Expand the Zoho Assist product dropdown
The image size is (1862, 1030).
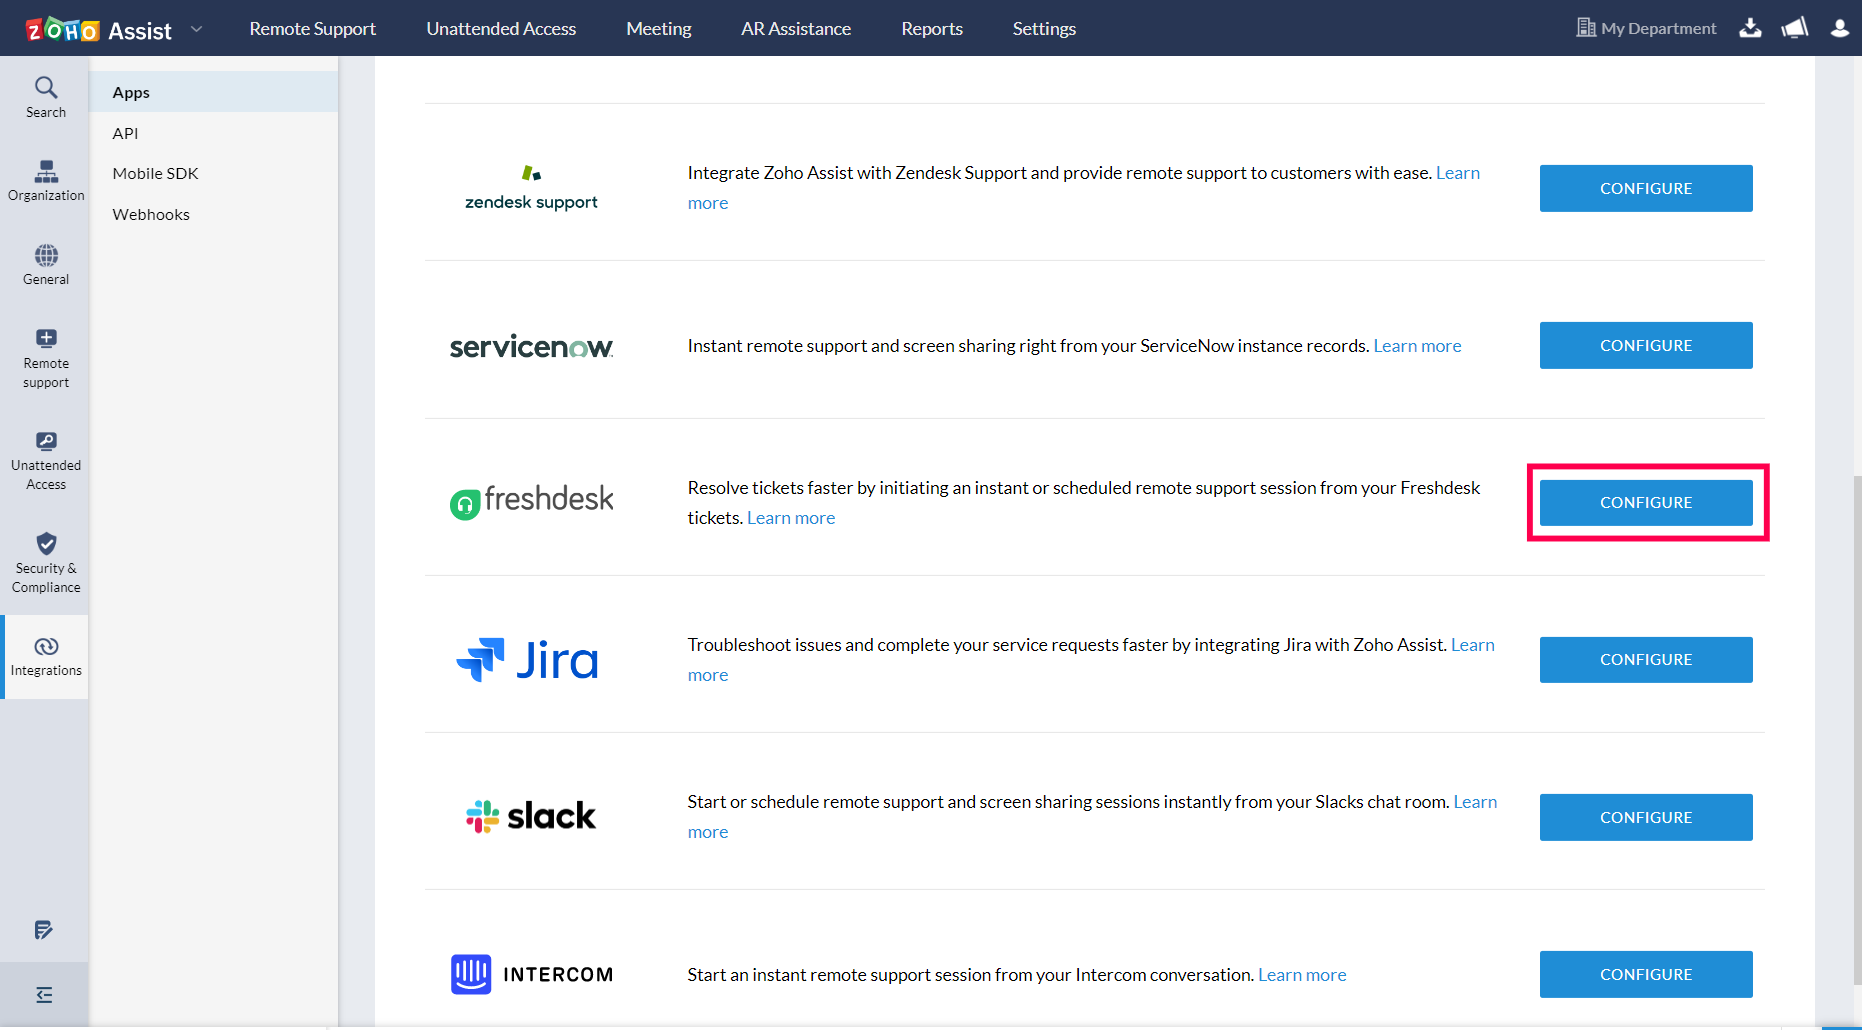pos(196,29)
